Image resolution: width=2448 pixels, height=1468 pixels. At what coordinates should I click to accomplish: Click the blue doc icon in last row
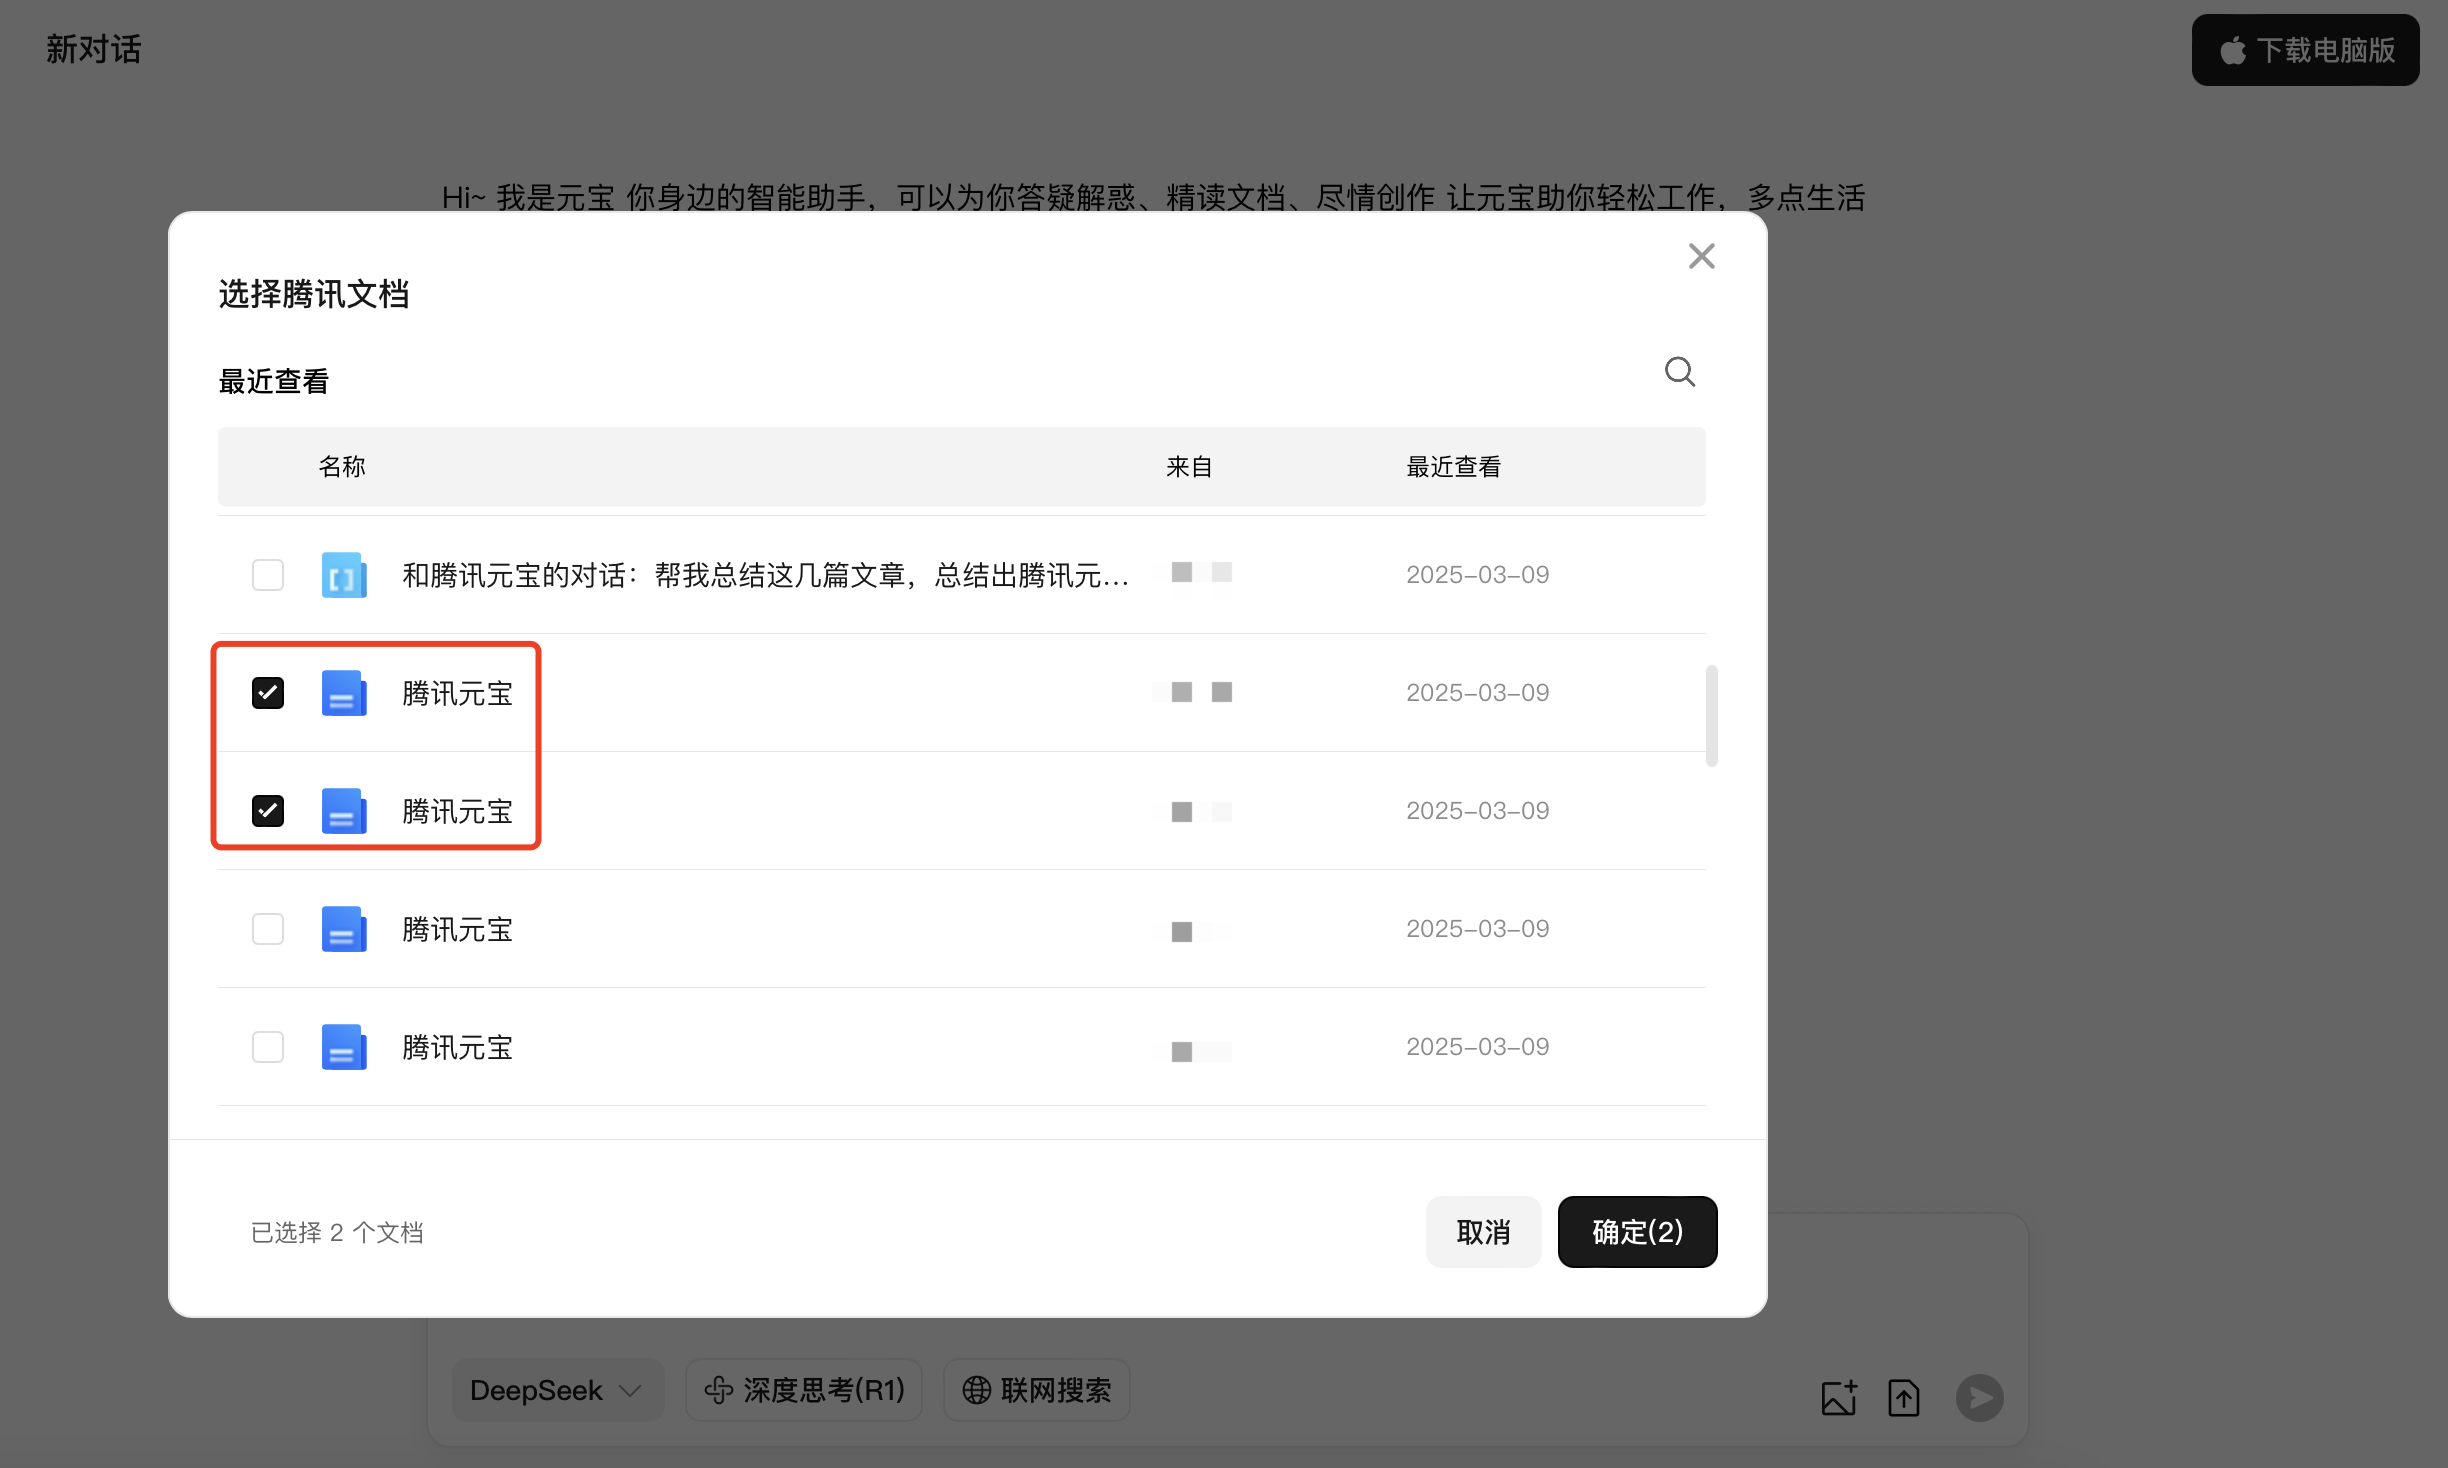click(x=343, y=1047)
